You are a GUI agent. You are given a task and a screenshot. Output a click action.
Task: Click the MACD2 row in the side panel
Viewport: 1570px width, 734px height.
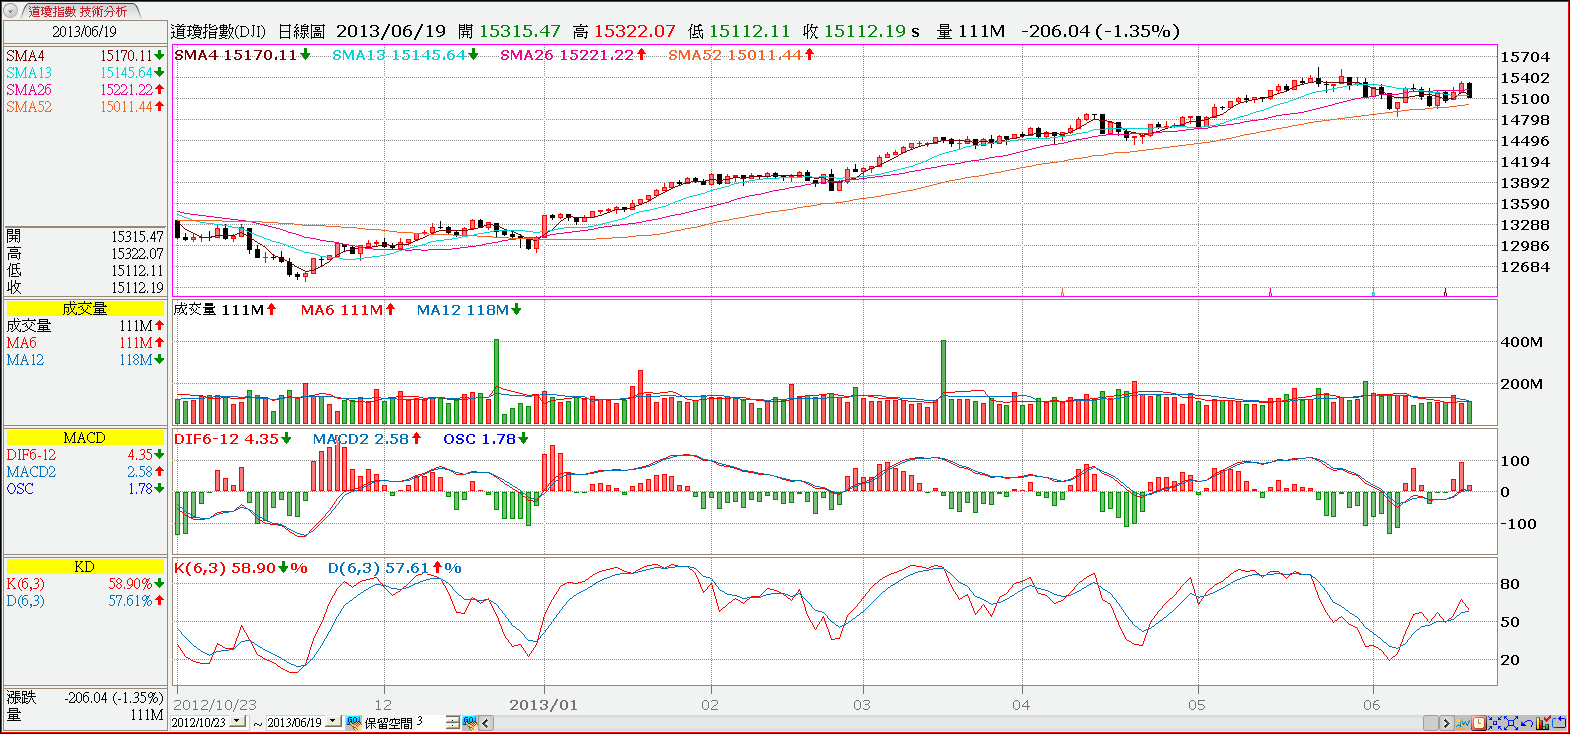[x=84, y=472]
